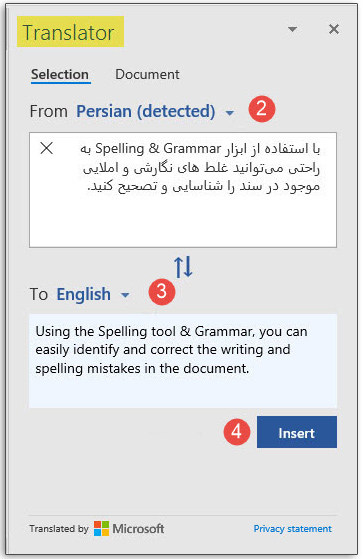
Task: Click the Microsoft four-color logo
Action: (102, 528)
